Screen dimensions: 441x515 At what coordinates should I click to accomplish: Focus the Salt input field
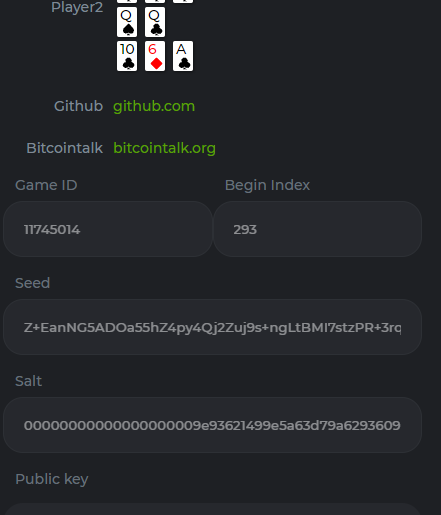[212, 425]
